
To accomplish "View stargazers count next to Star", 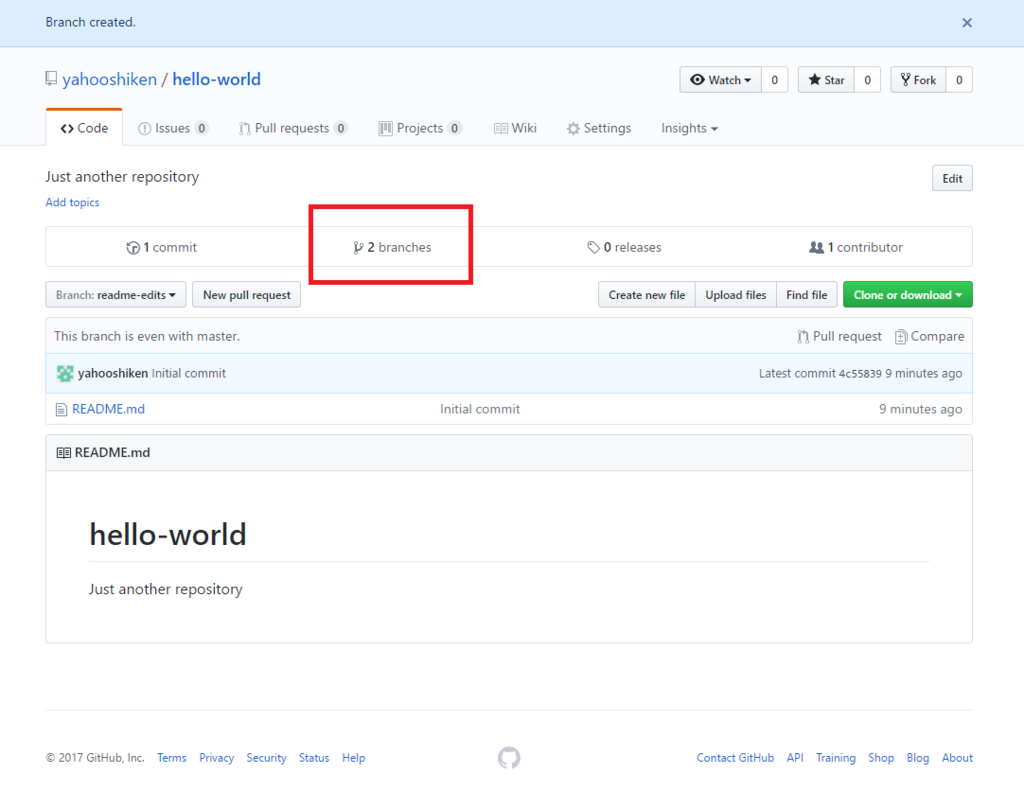I will [867, 80].
